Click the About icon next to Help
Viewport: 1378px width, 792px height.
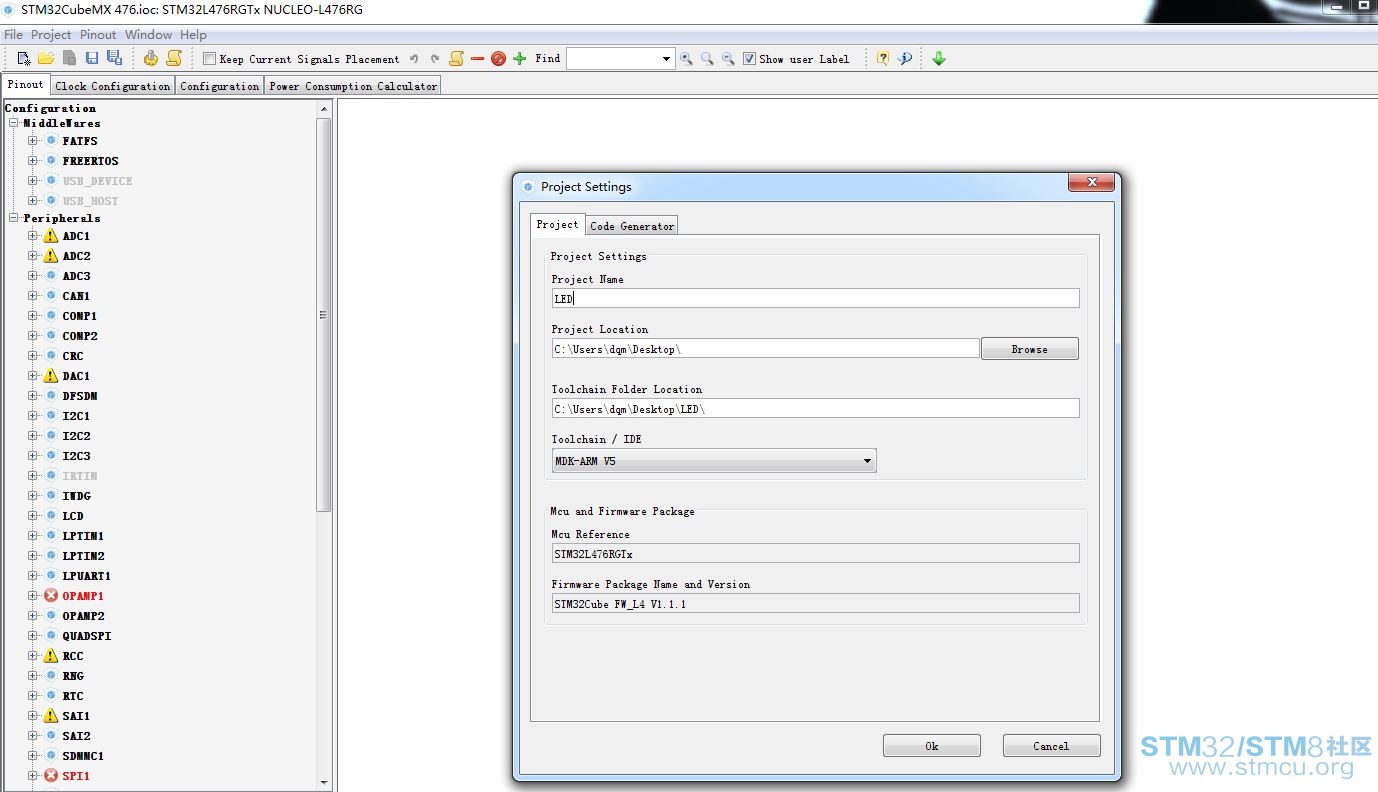click(905, 59)
